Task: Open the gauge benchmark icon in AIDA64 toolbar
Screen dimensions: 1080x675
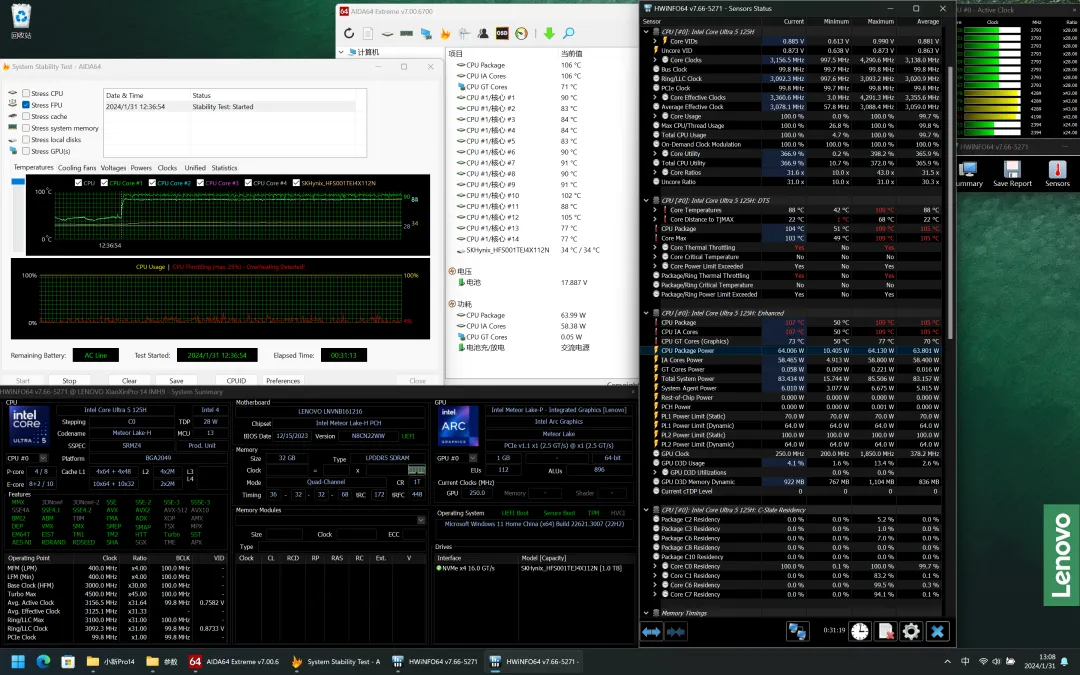Action: pos(521,33)
